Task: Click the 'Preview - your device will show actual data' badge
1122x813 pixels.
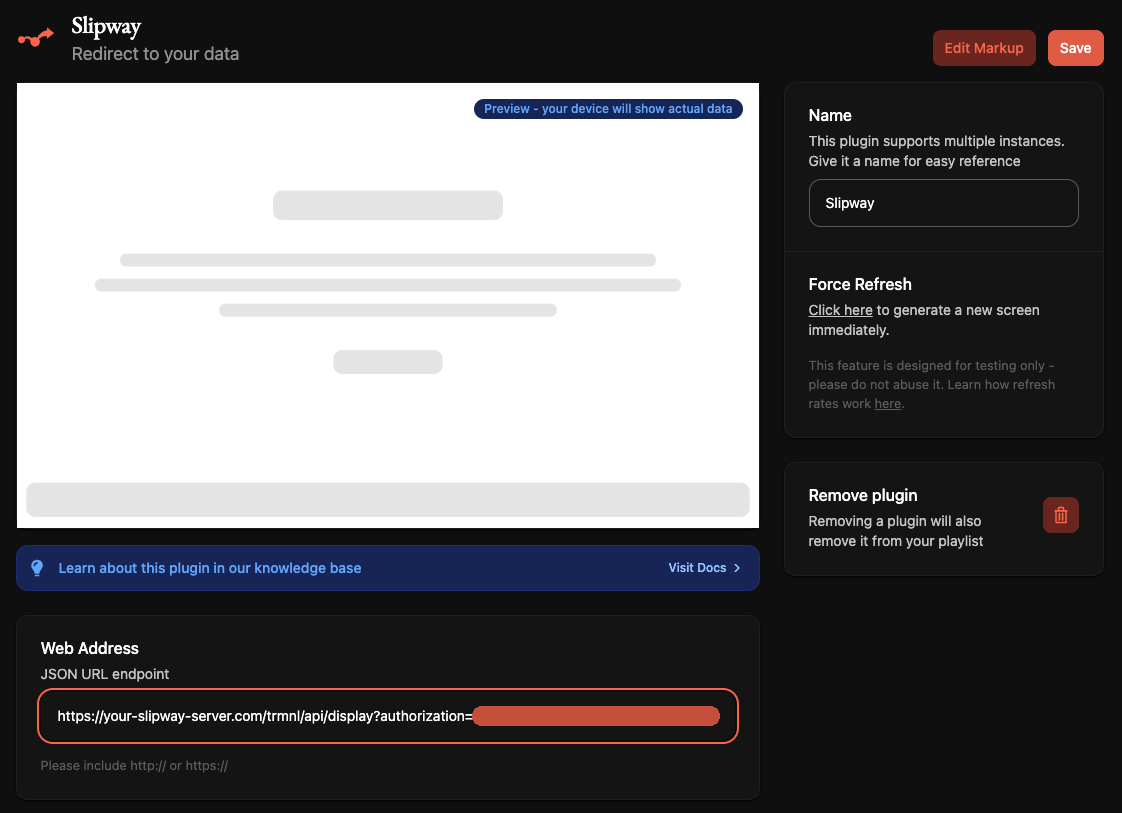Action: (608, 109)
